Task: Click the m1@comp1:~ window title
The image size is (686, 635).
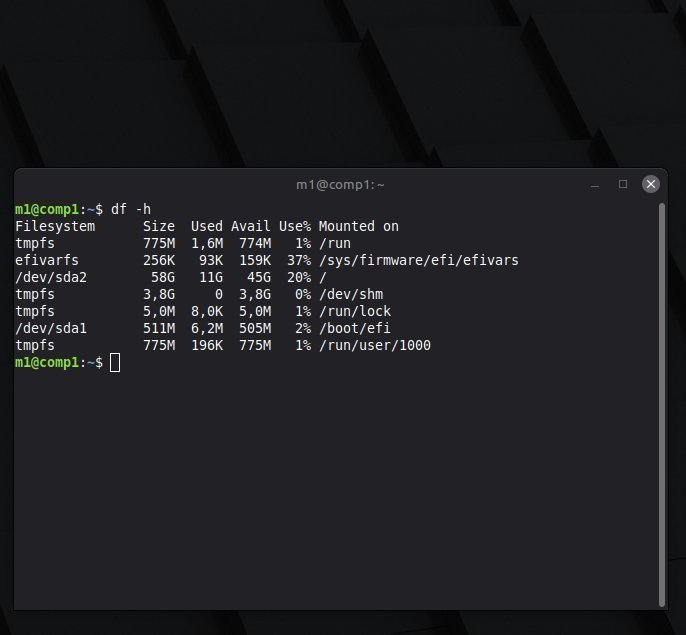Action: click(341, 185)
